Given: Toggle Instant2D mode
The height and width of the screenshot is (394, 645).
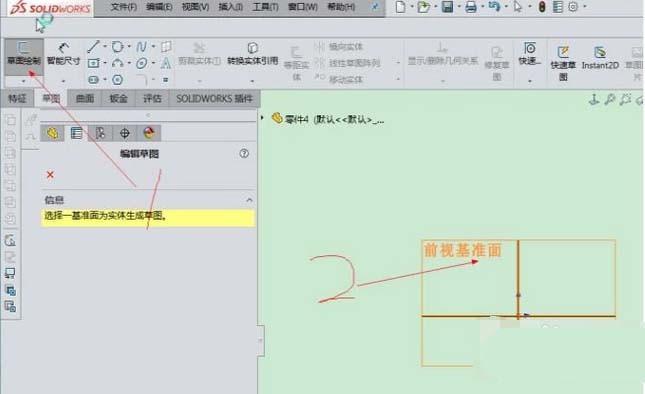Looking at the screenshot, I should coord(600,58).
